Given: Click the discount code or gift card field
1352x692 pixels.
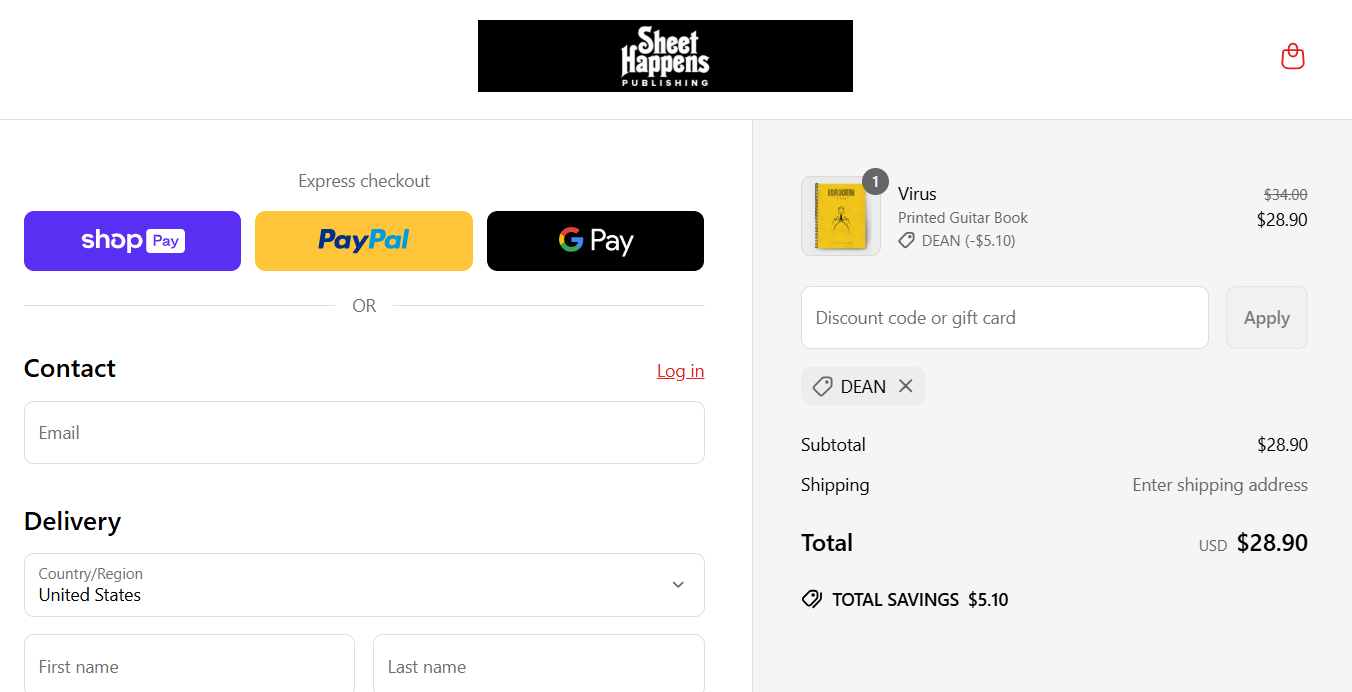Looking at the screenshot, I should (1004, 318).
